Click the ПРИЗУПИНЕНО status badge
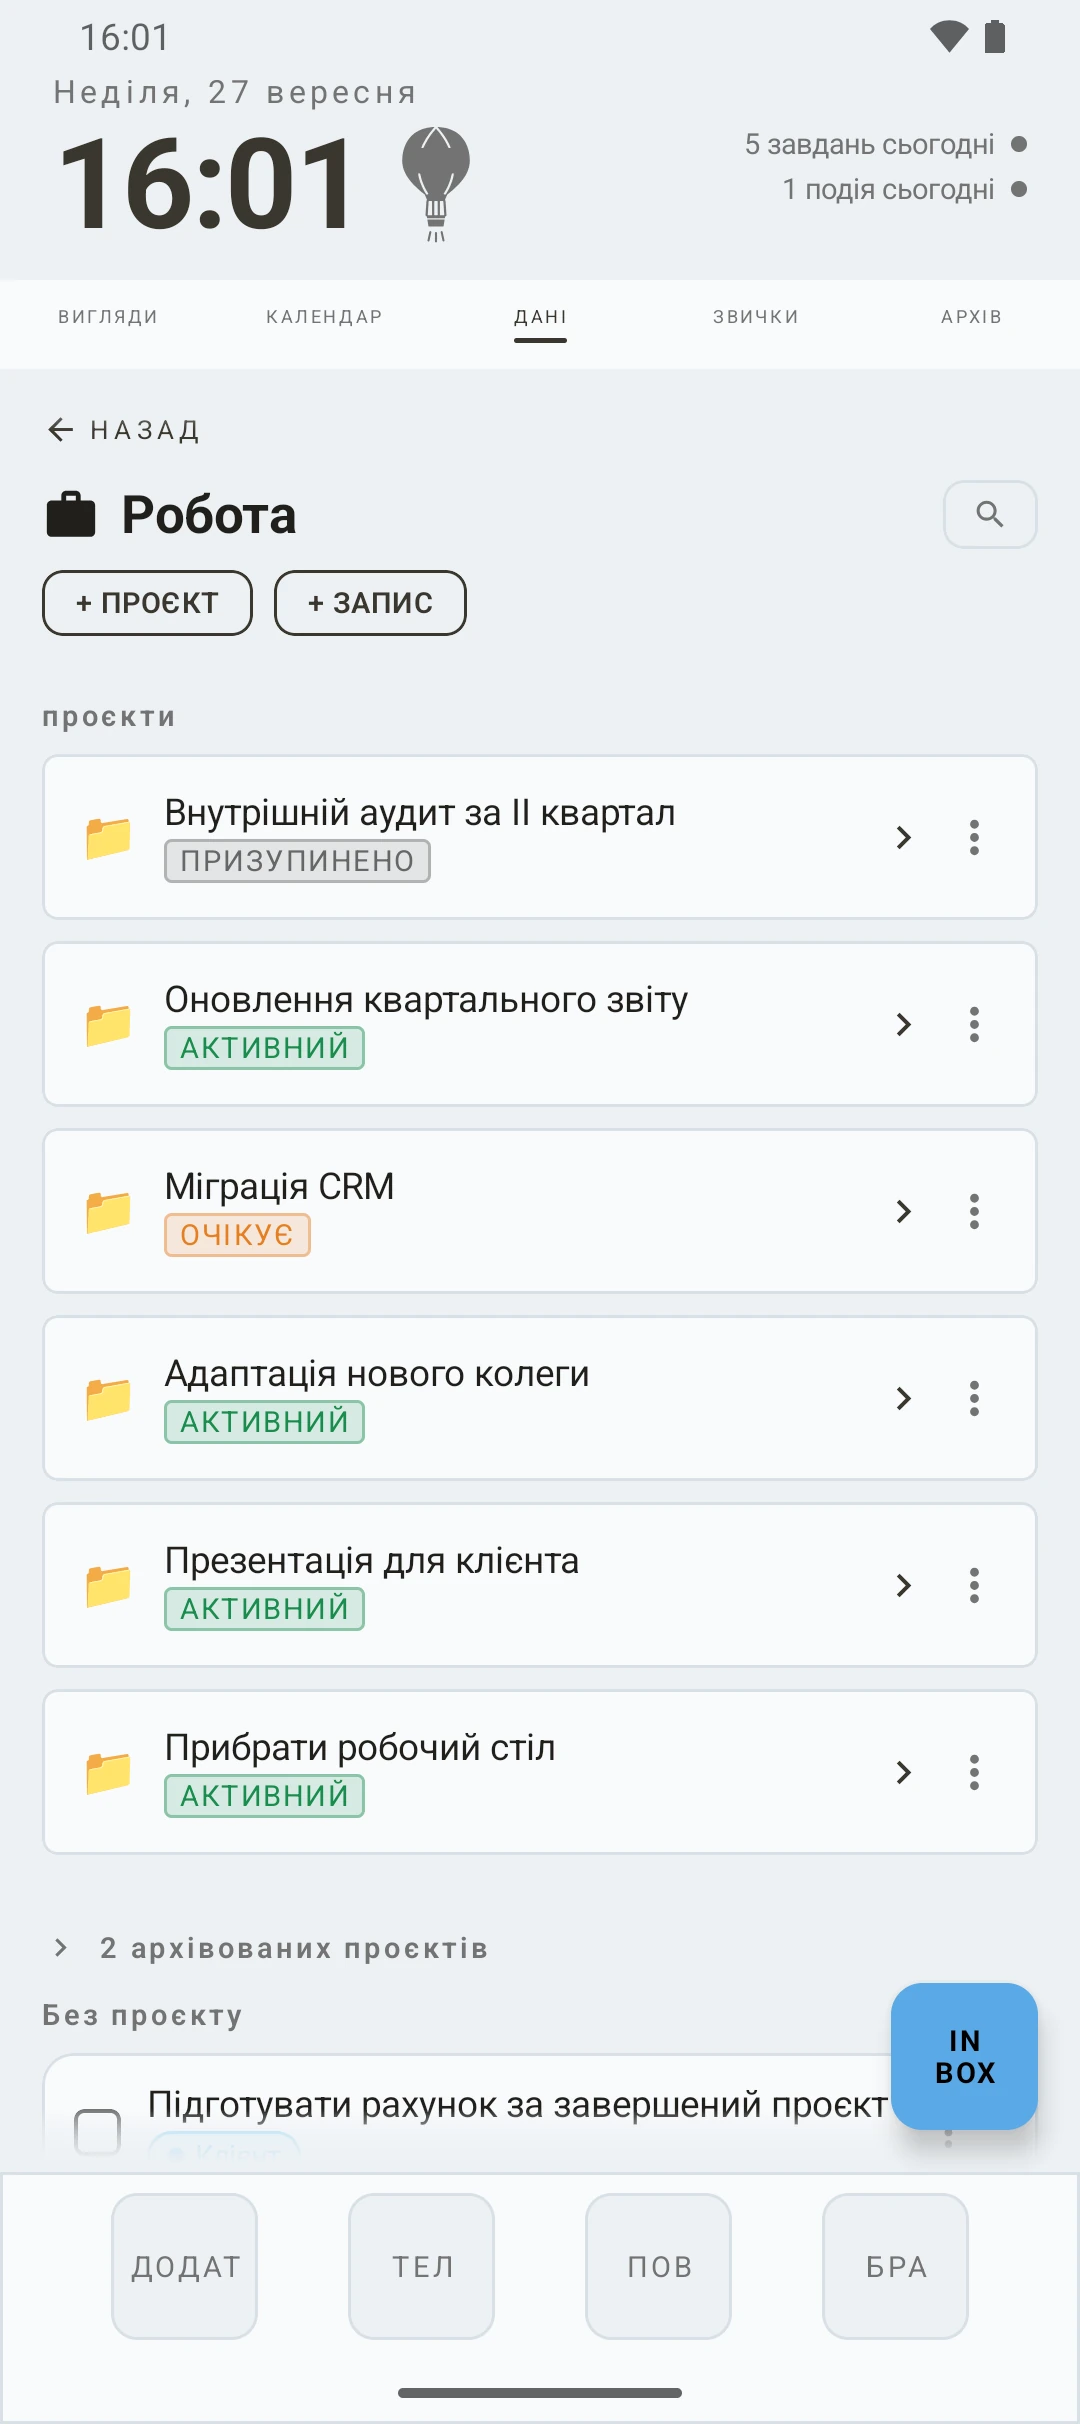This screenshot has height=2424, width=1080. click(x=297, y=861)
